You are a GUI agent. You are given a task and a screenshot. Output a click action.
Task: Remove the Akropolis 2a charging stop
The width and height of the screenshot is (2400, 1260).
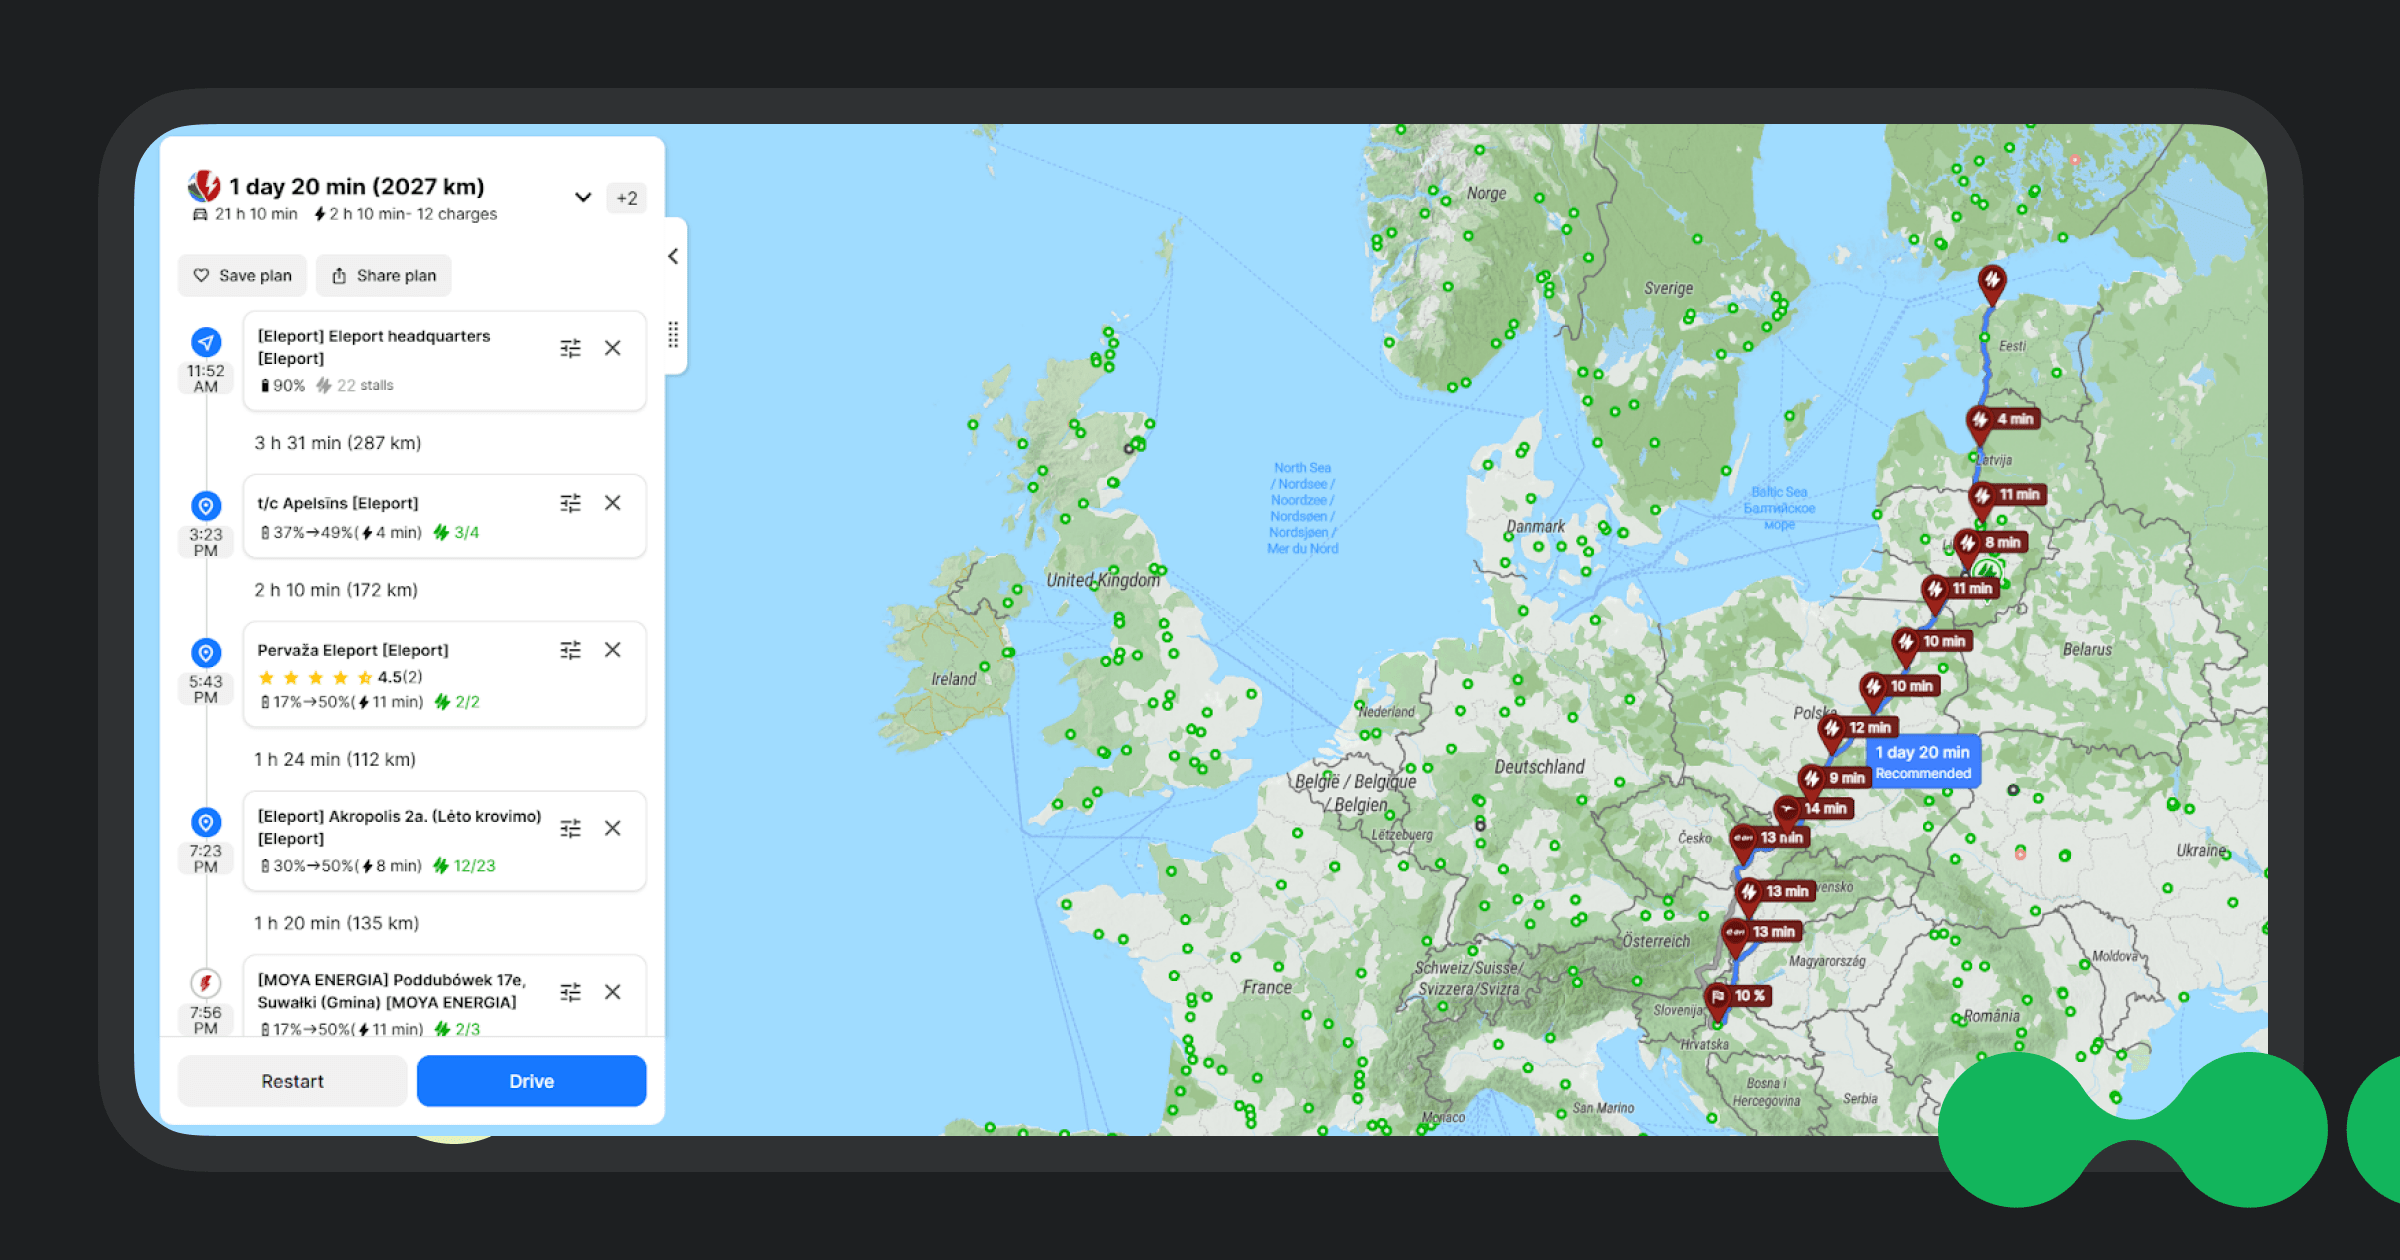(613, 828)
